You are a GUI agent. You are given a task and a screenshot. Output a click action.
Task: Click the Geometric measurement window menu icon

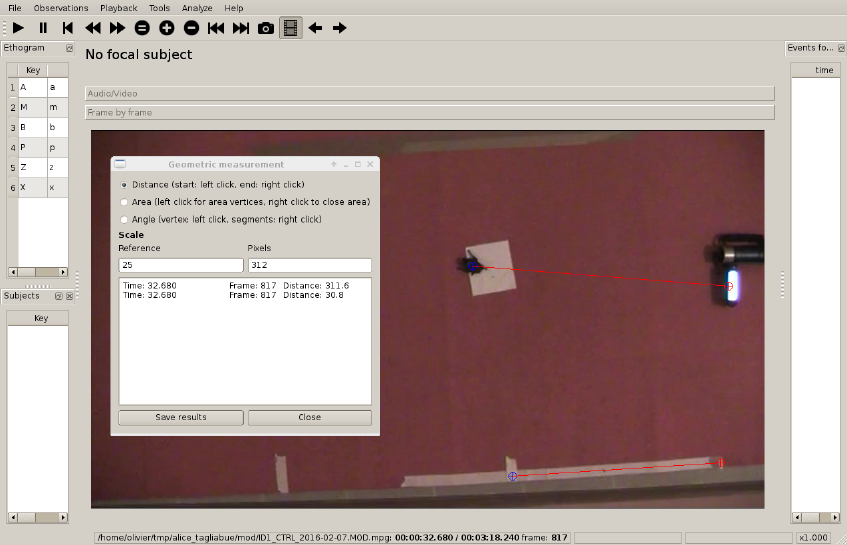pos(120,164)
